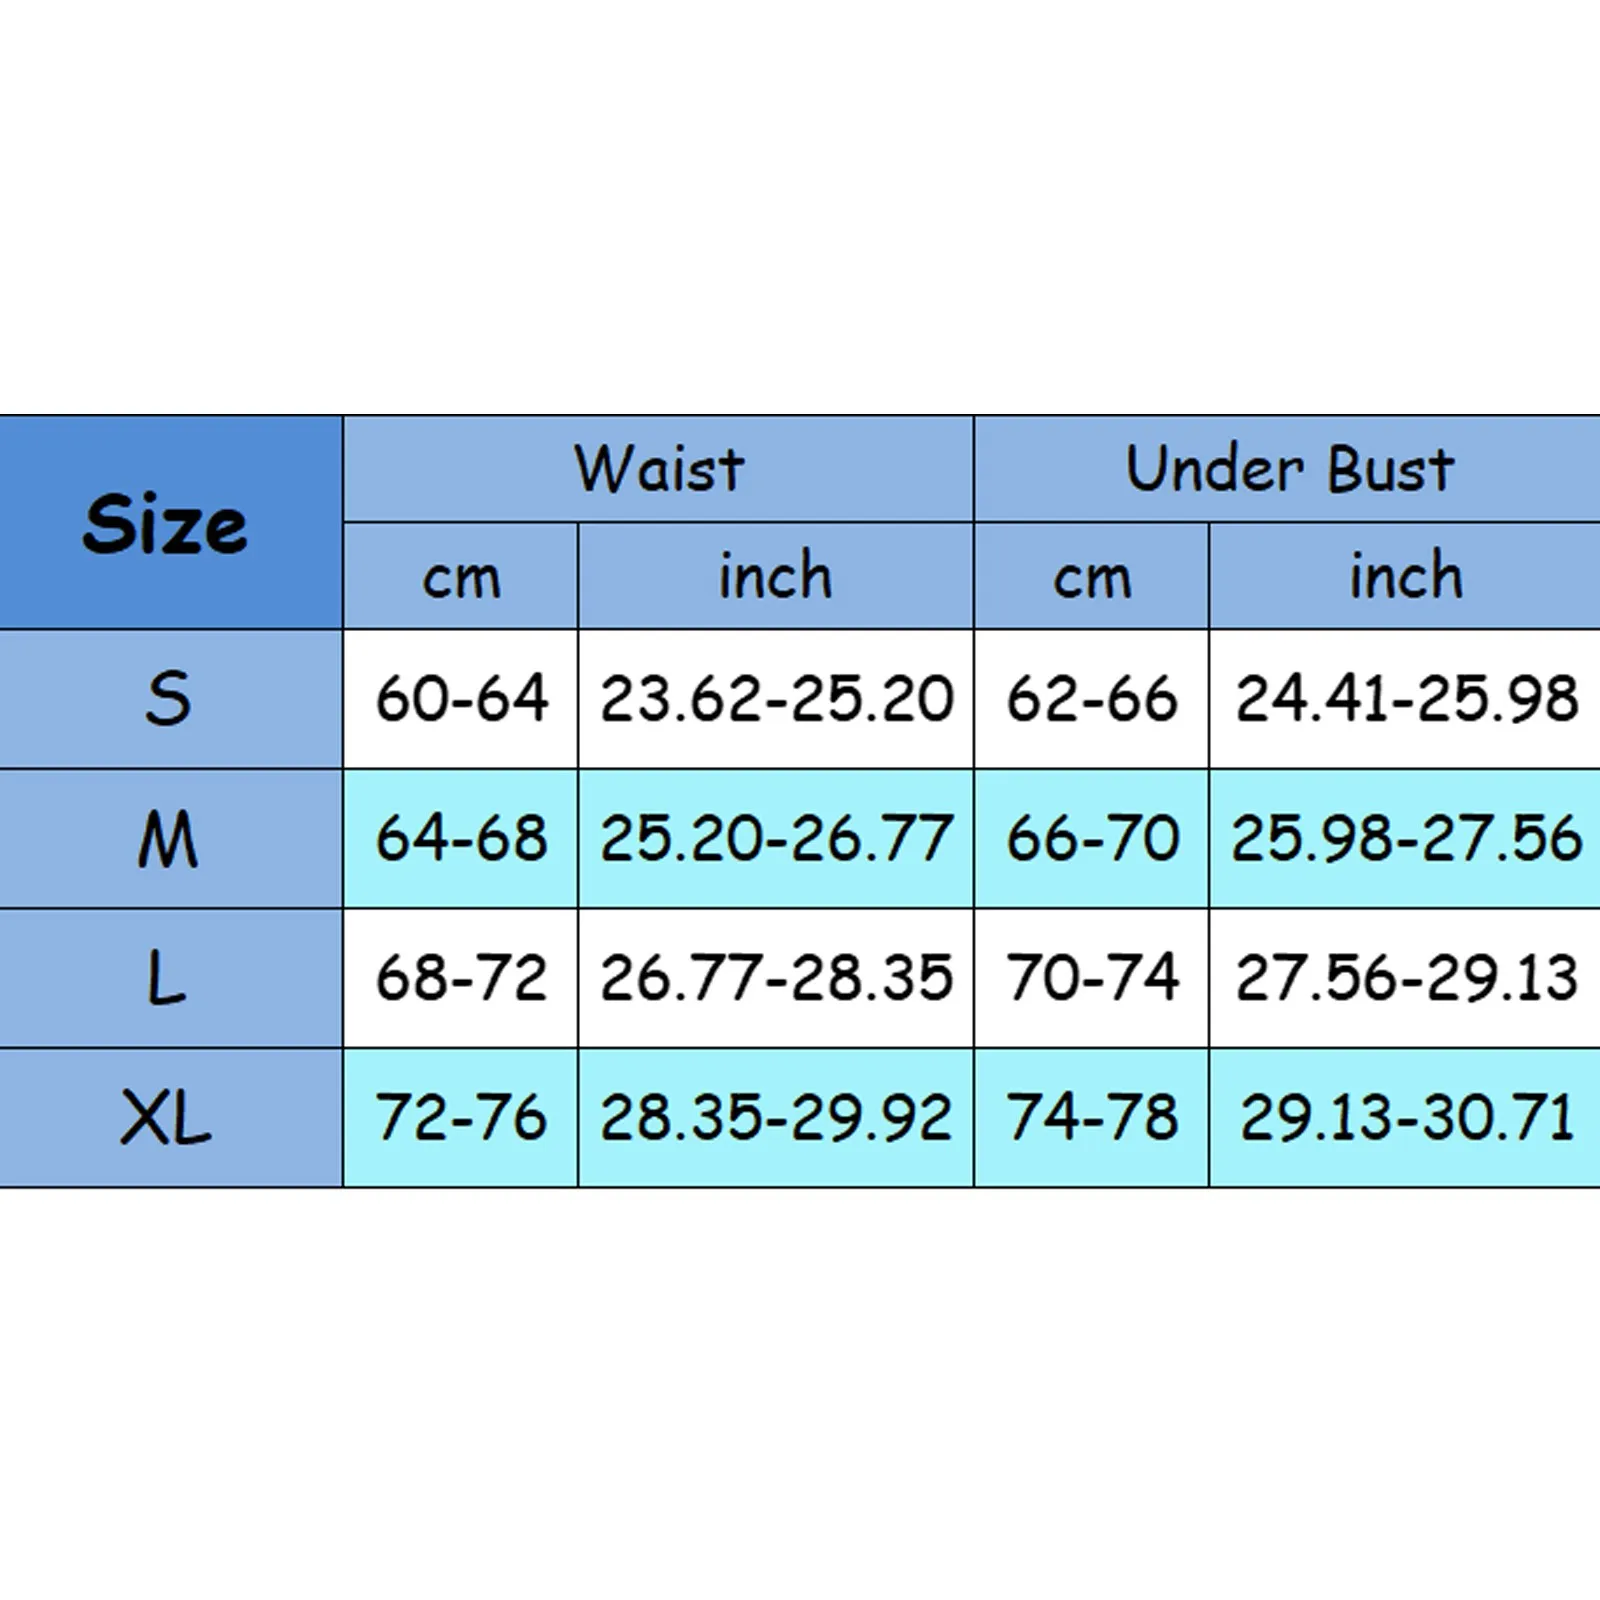1600x1600 pixels.
Task: Click the Size header cell
Action: [171, 522]
